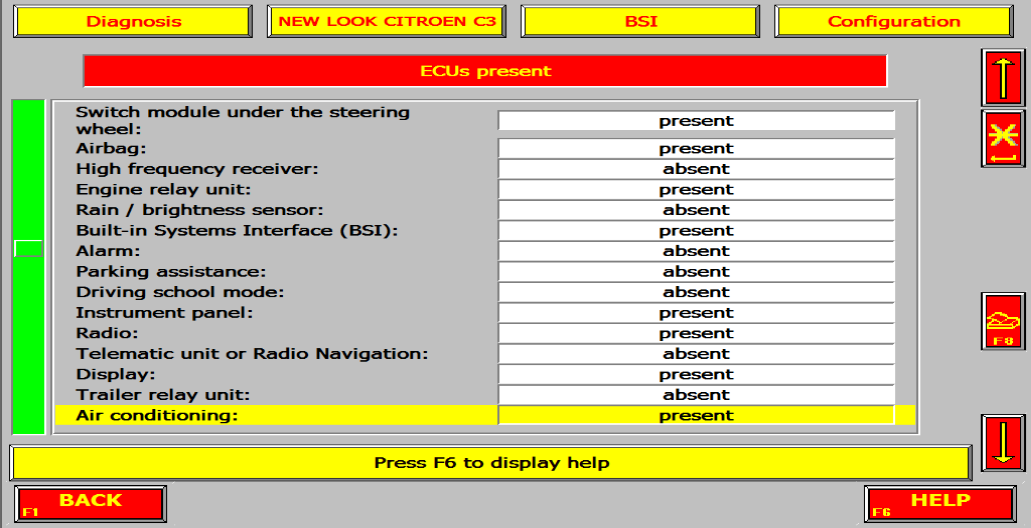Open the HELP F6 button
Screen dimensions: 1031x528
click(x=940, y=504)
